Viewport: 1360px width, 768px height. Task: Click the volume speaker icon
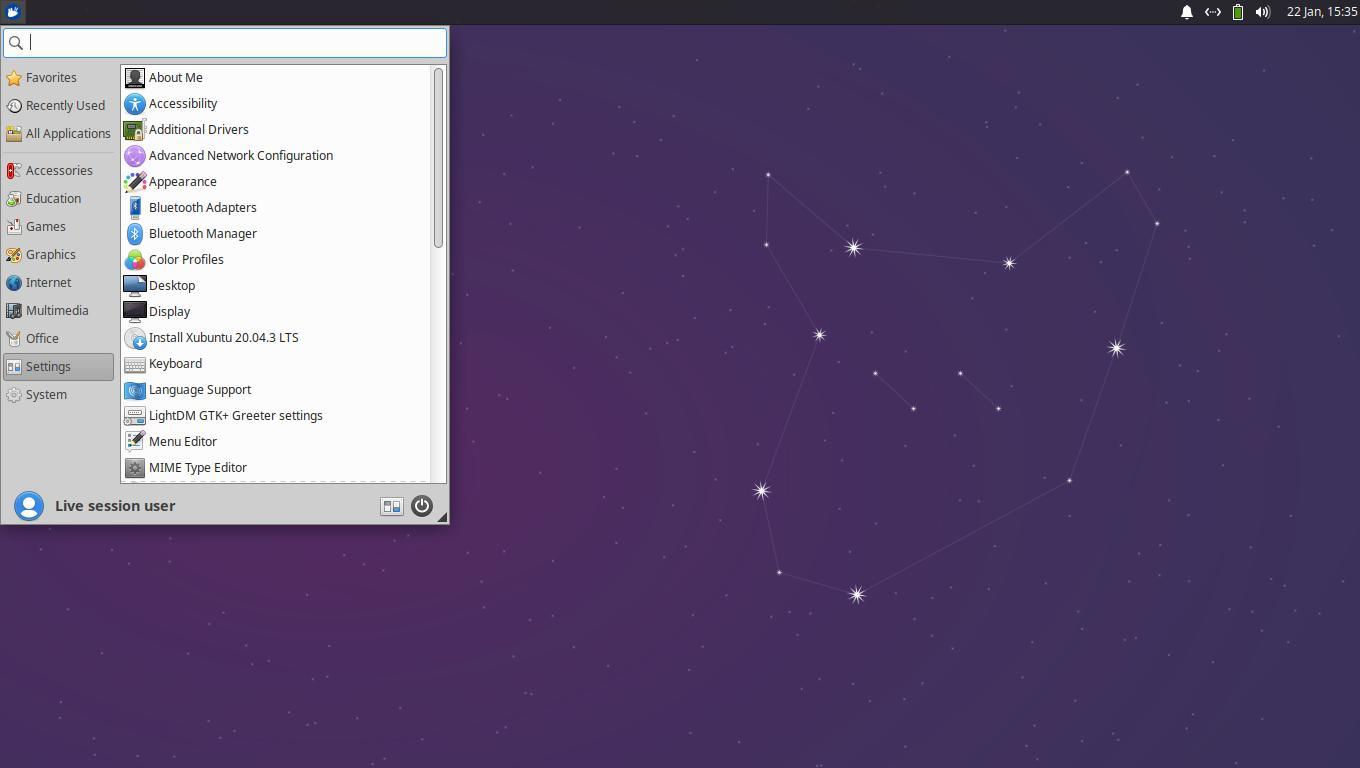pyautogui.click(x=1263, y=12)
